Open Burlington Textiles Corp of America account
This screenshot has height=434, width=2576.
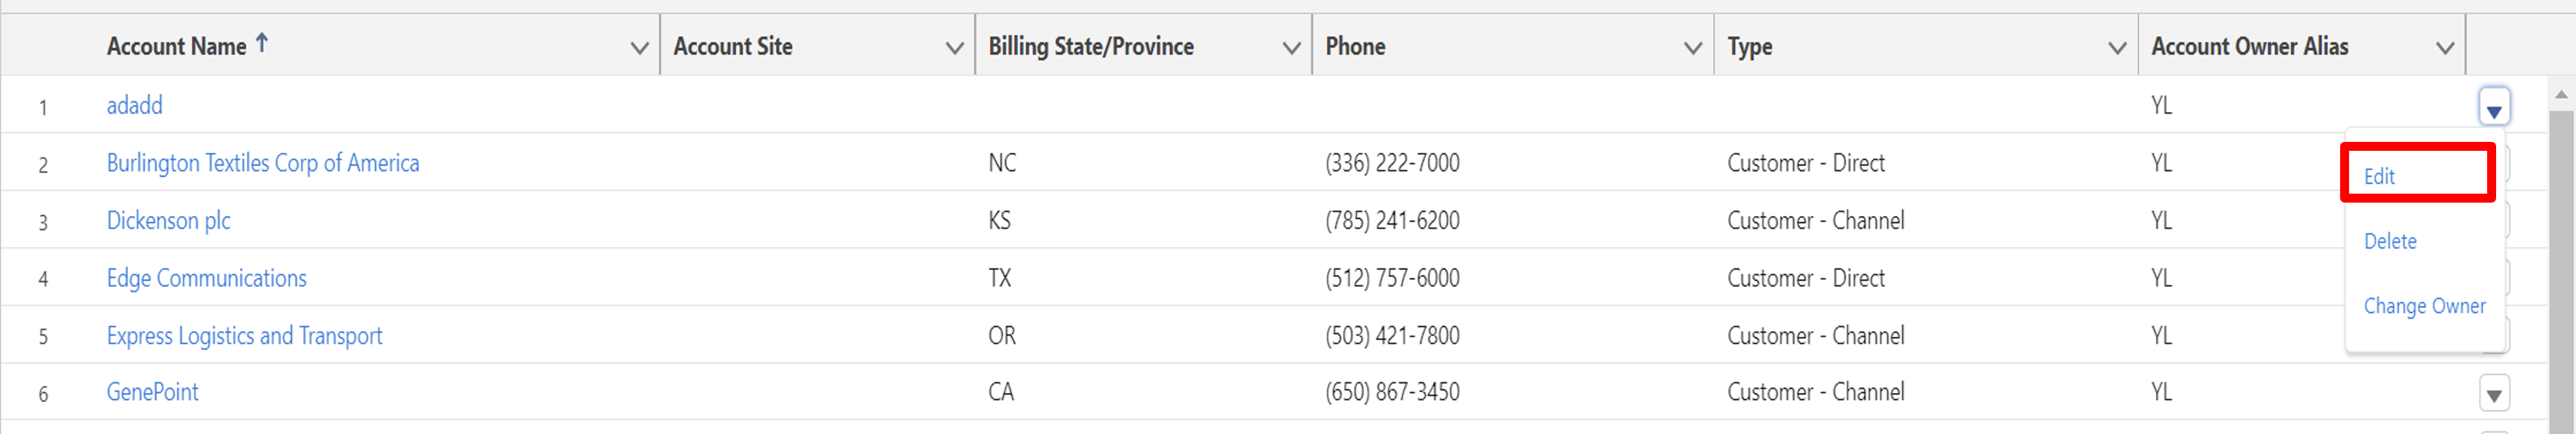262,164
